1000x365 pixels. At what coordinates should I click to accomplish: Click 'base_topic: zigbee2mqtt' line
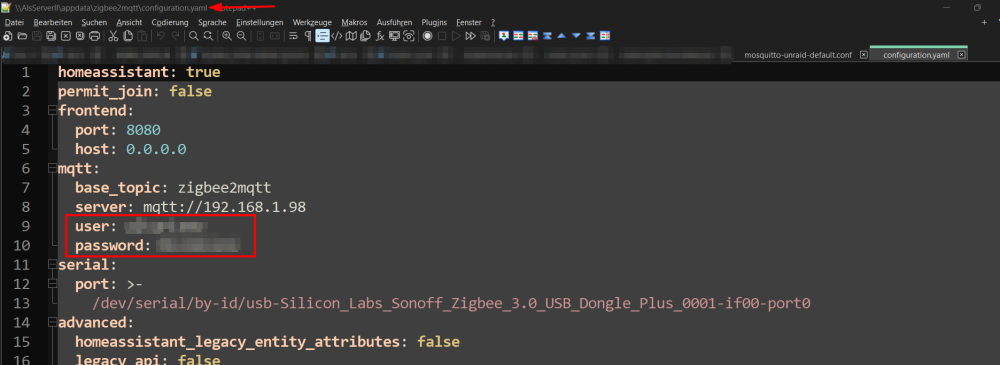pos(173,188)
